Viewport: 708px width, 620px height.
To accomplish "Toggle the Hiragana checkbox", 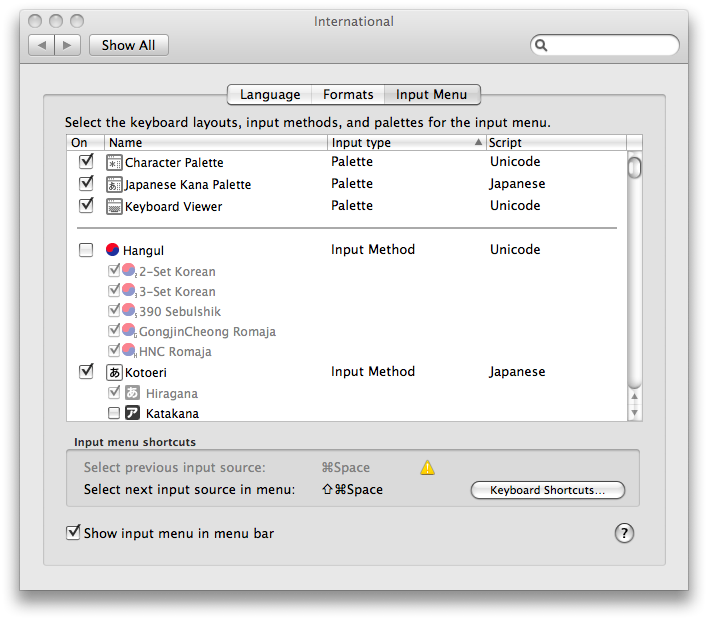I will pyautogui.click(x=114, y=392).
